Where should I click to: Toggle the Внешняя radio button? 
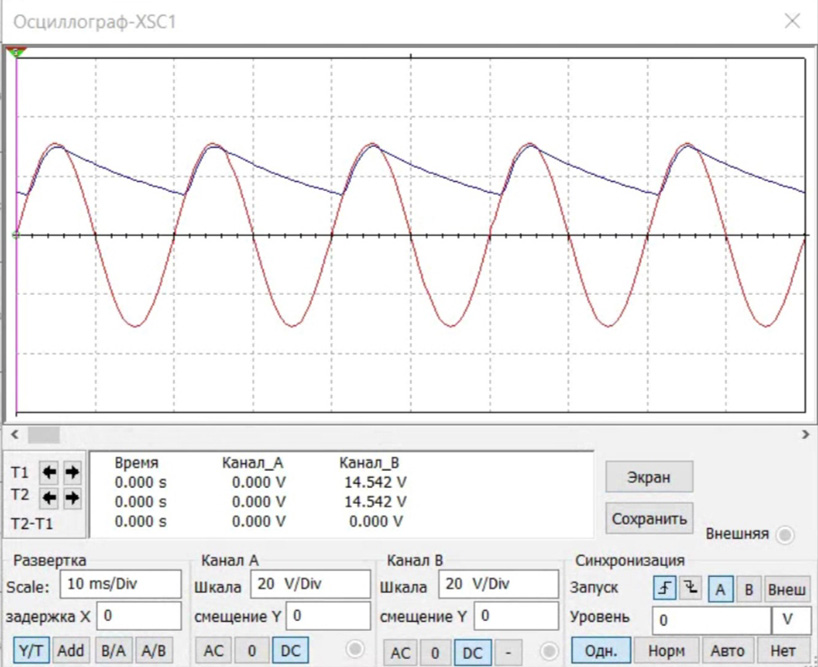click(x=784, y=535)
